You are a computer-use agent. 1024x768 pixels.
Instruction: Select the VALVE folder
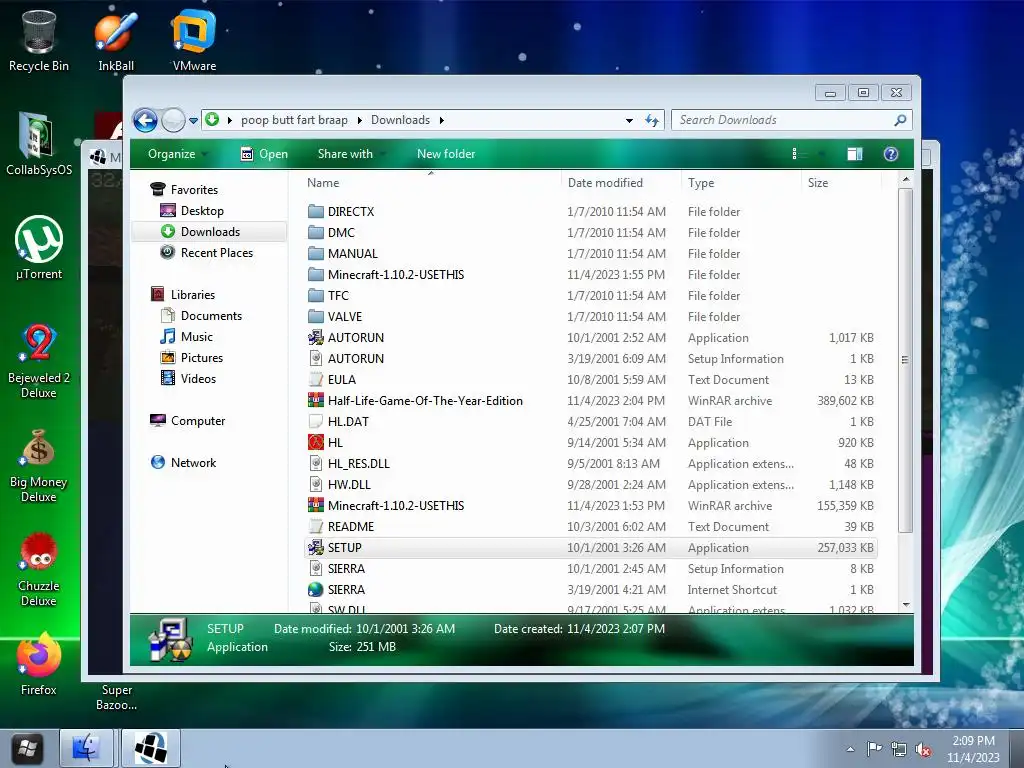point(591,317)
